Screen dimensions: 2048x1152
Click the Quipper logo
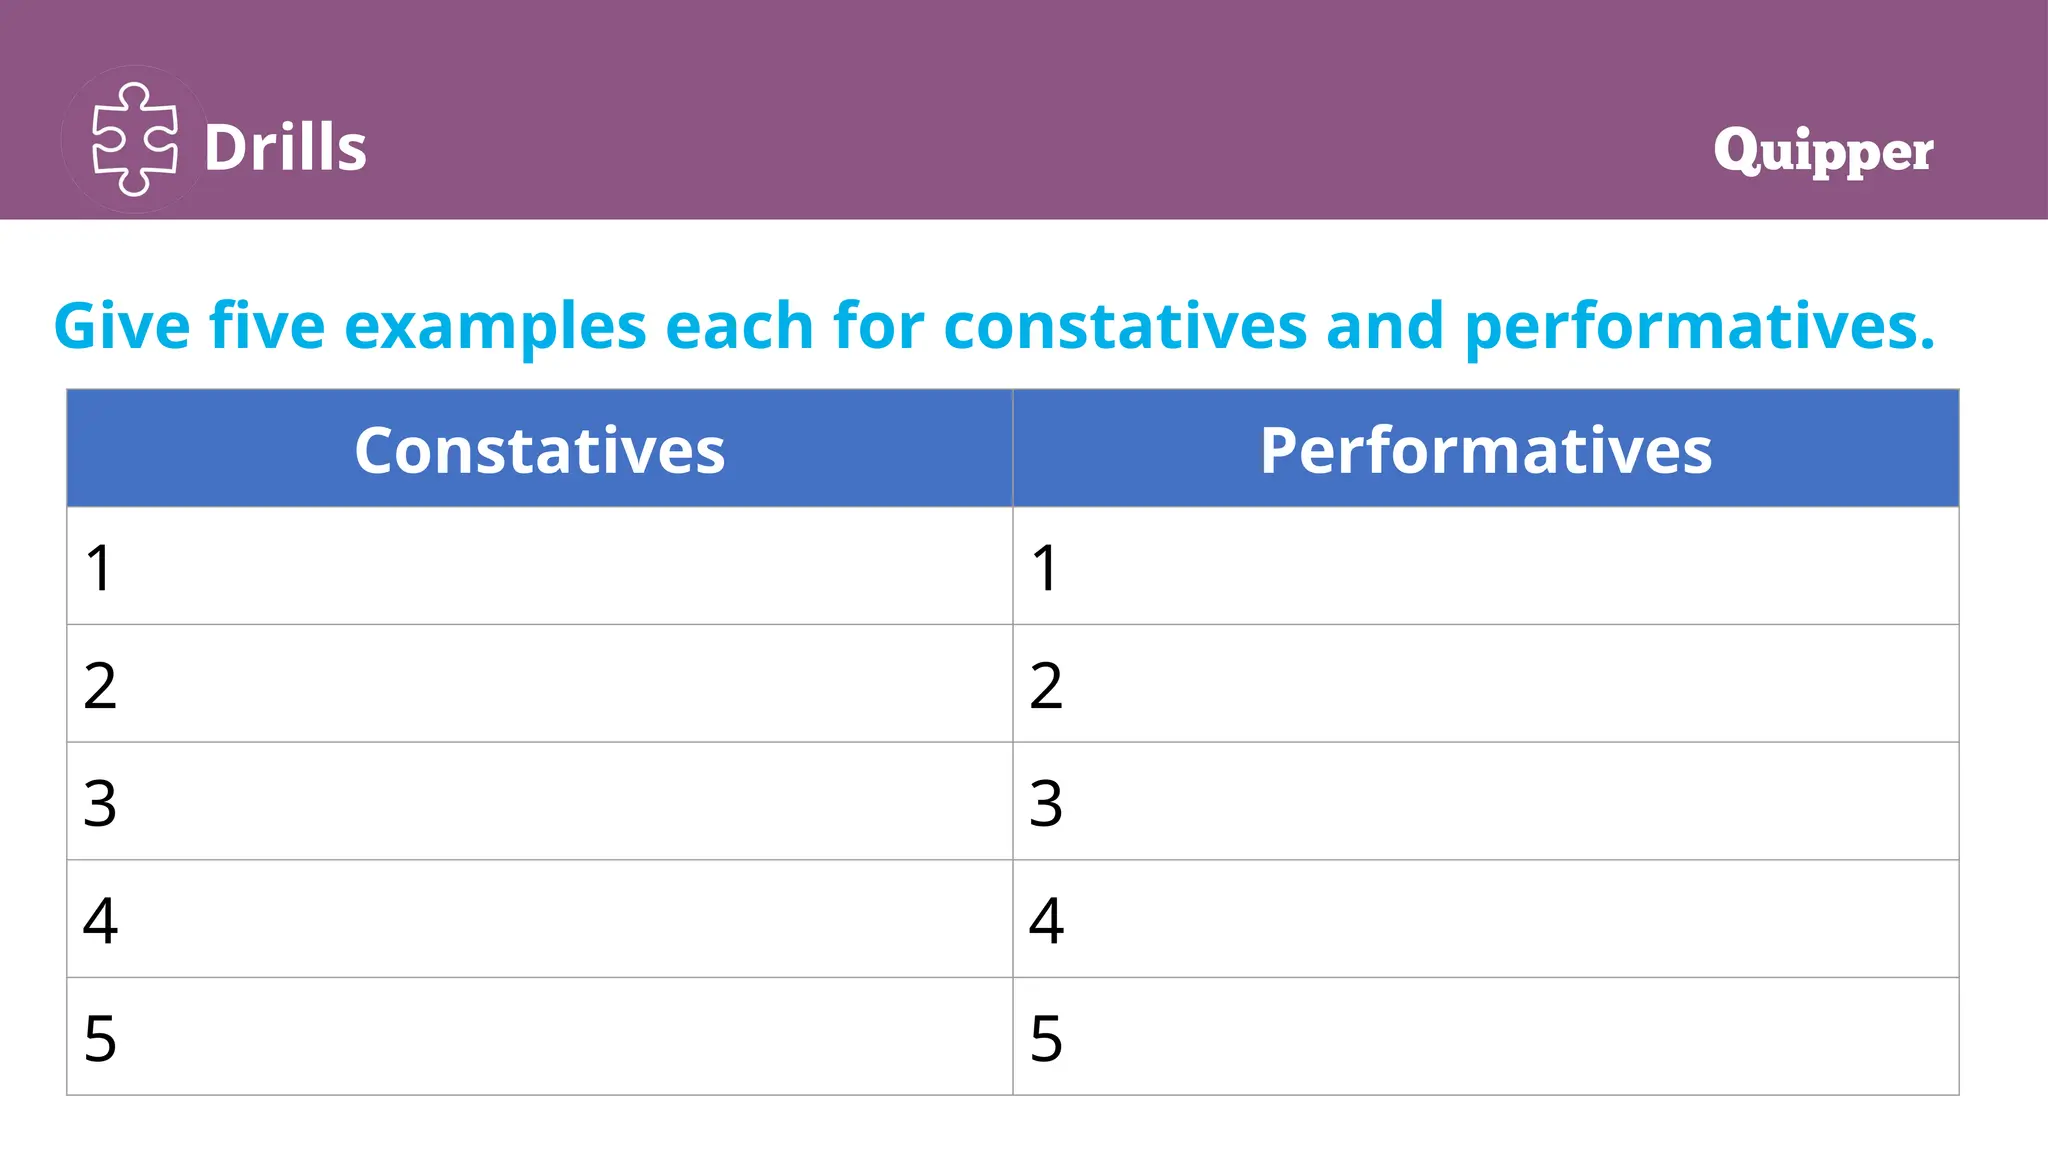[x=1822, y=151]
